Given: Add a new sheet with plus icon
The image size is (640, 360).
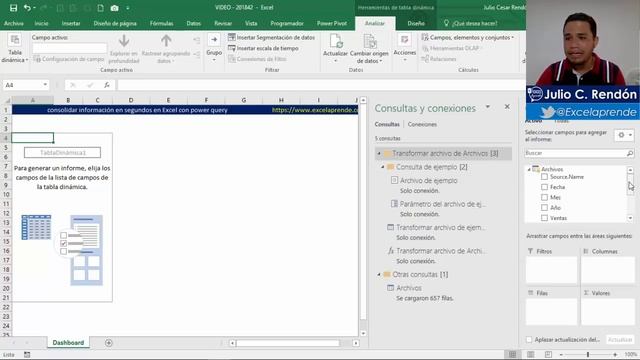Looking at the screenshot, I should pos(109,343).
